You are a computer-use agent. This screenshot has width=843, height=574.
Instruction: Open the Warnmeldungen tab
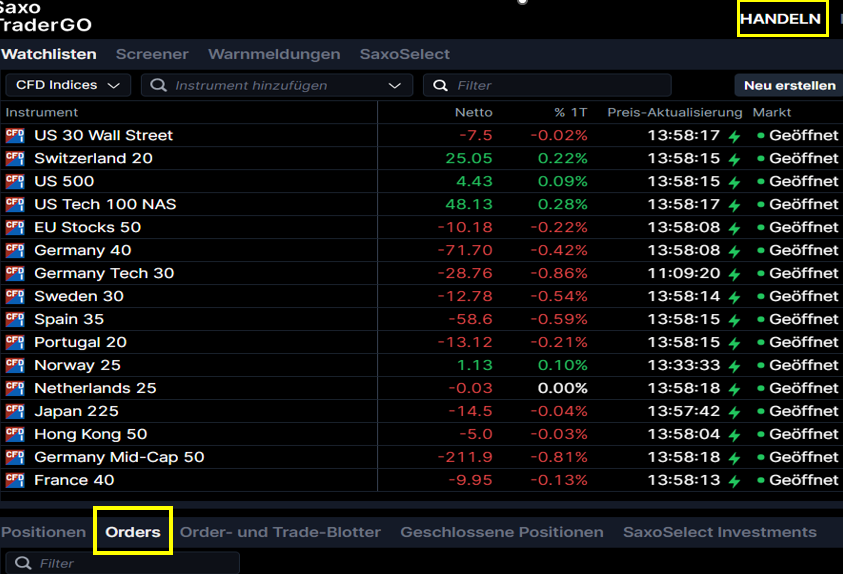(x=274, y=54)
